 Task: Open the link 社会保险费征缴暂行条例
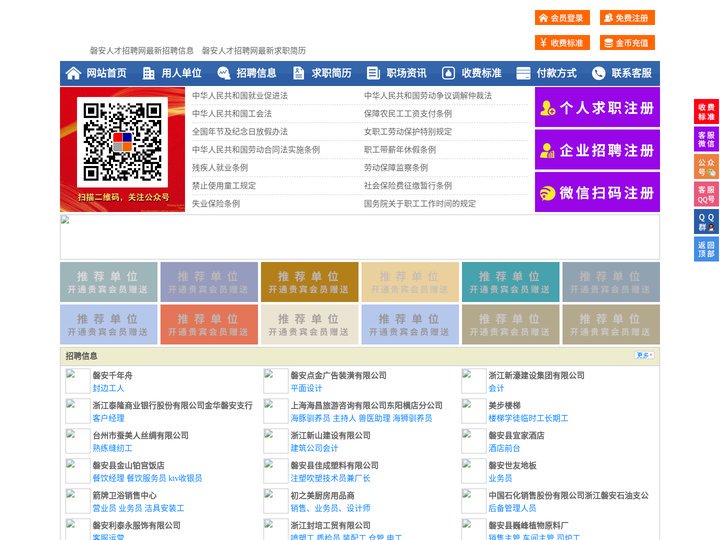(x=408, y=186)
